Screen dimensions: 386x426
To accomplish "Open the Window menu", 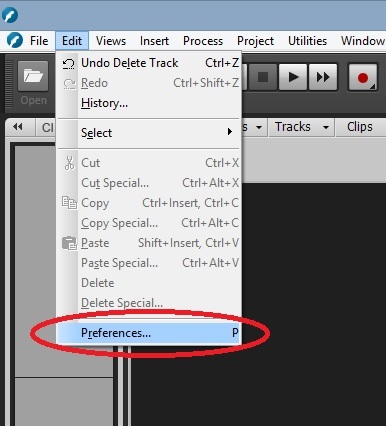I will tap(362, 41).
